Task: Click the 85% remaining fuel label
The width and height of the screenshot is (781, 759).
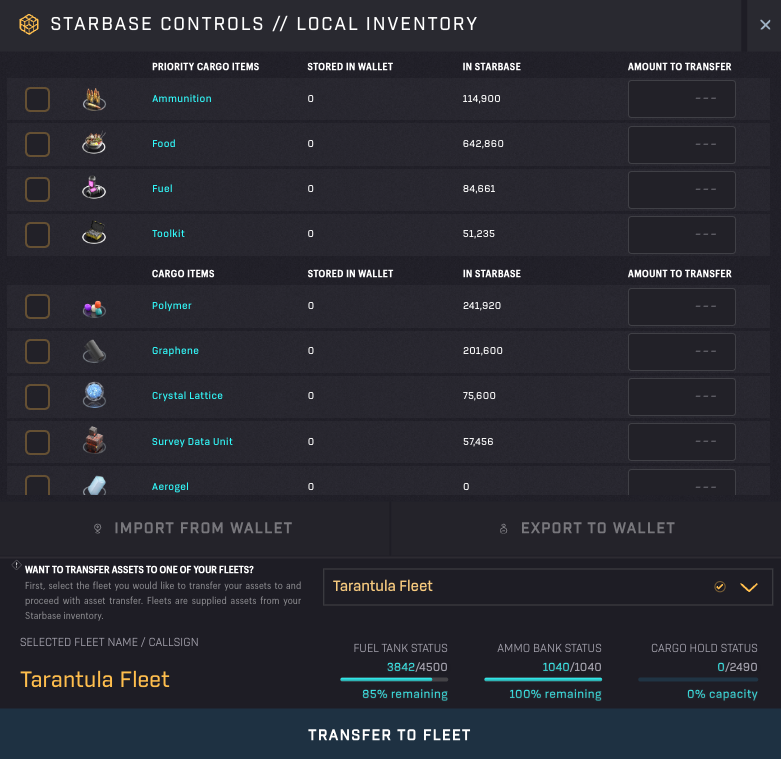Action: [x=405, y=694]
